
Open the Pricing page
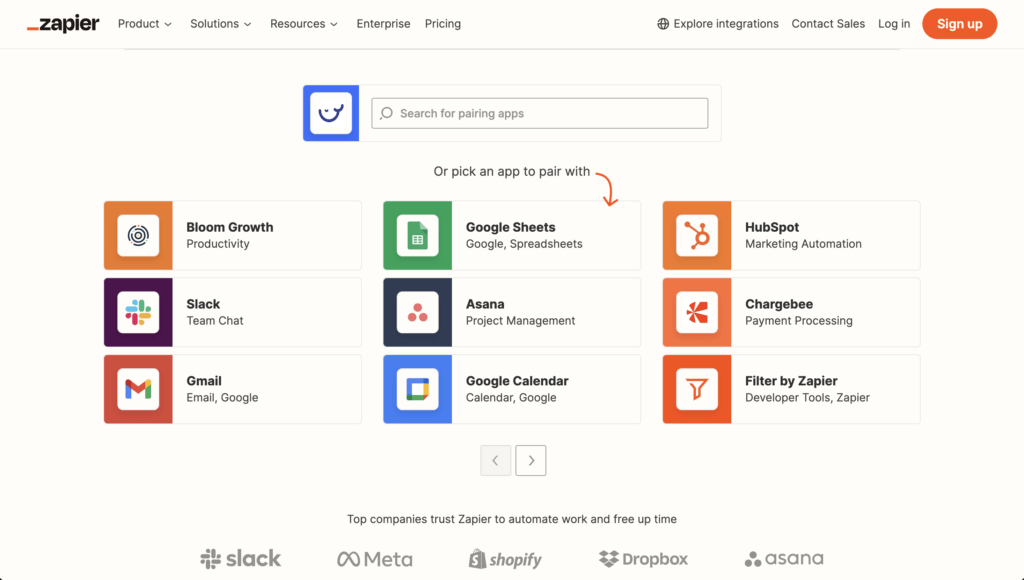coord(442,24)
